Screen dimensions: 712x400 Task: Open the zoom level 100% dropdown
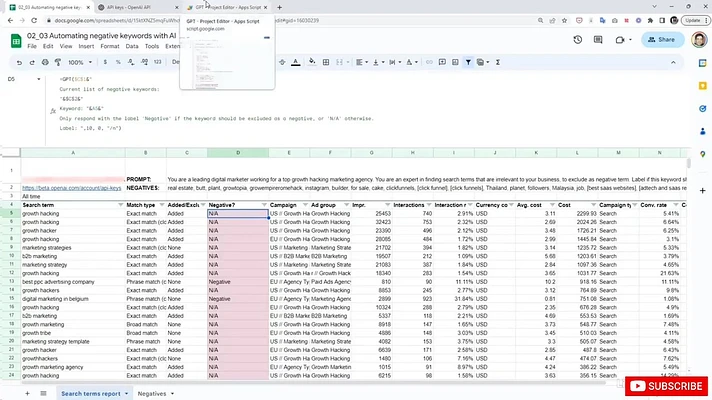coord(80,62)
